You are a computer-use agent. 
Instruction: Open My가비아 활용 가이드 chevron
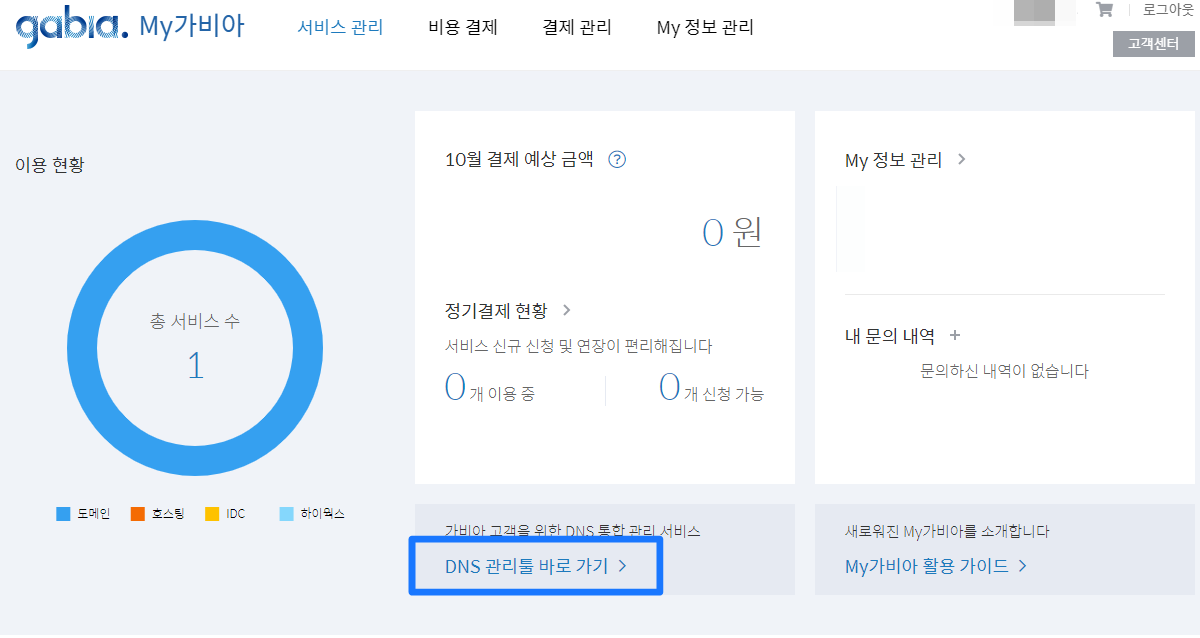1023,565
